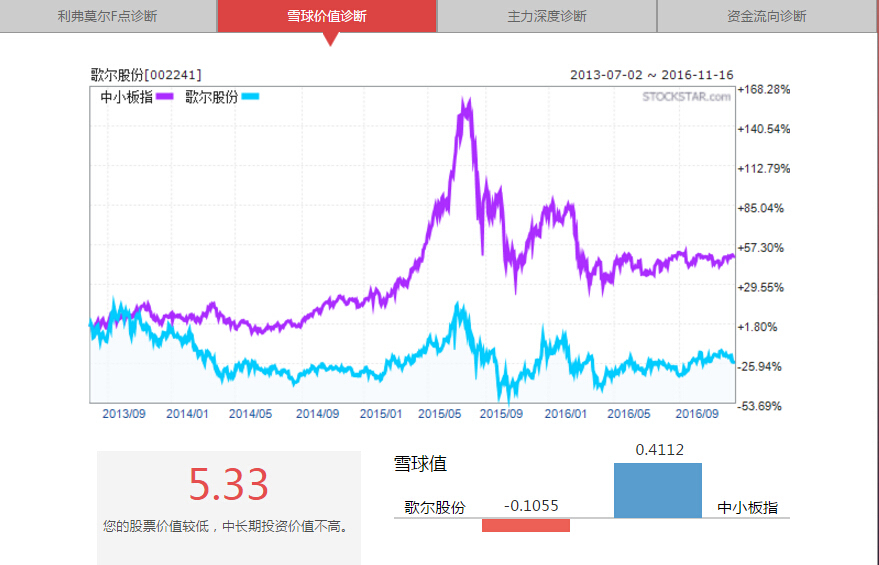Click the -25.94% axis label
879x565 pixels.
760,367
